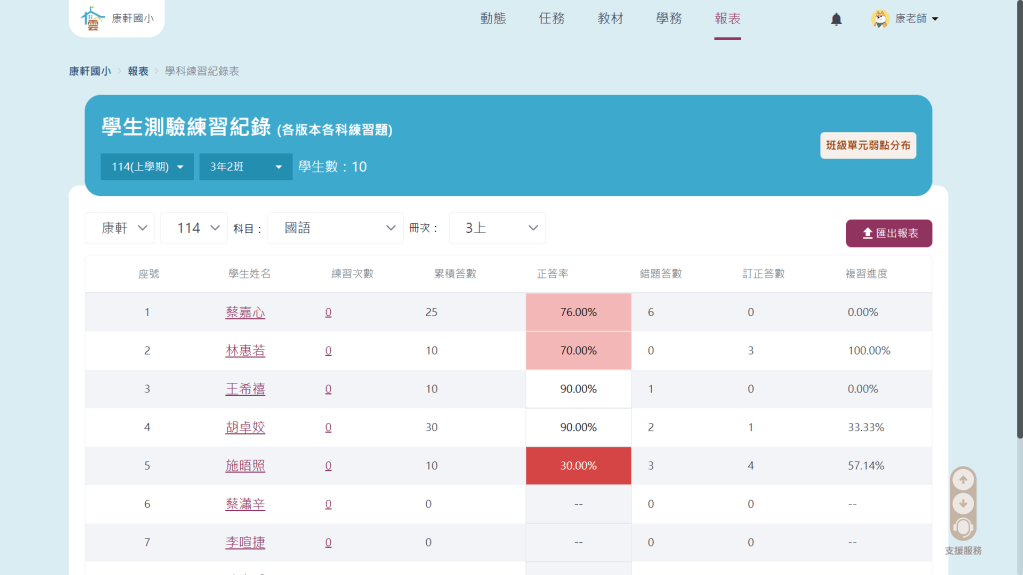The width and height of the screenshot is (1023, 575).
Task: Open student 李暄捷's record
Action: coord(245,542)
